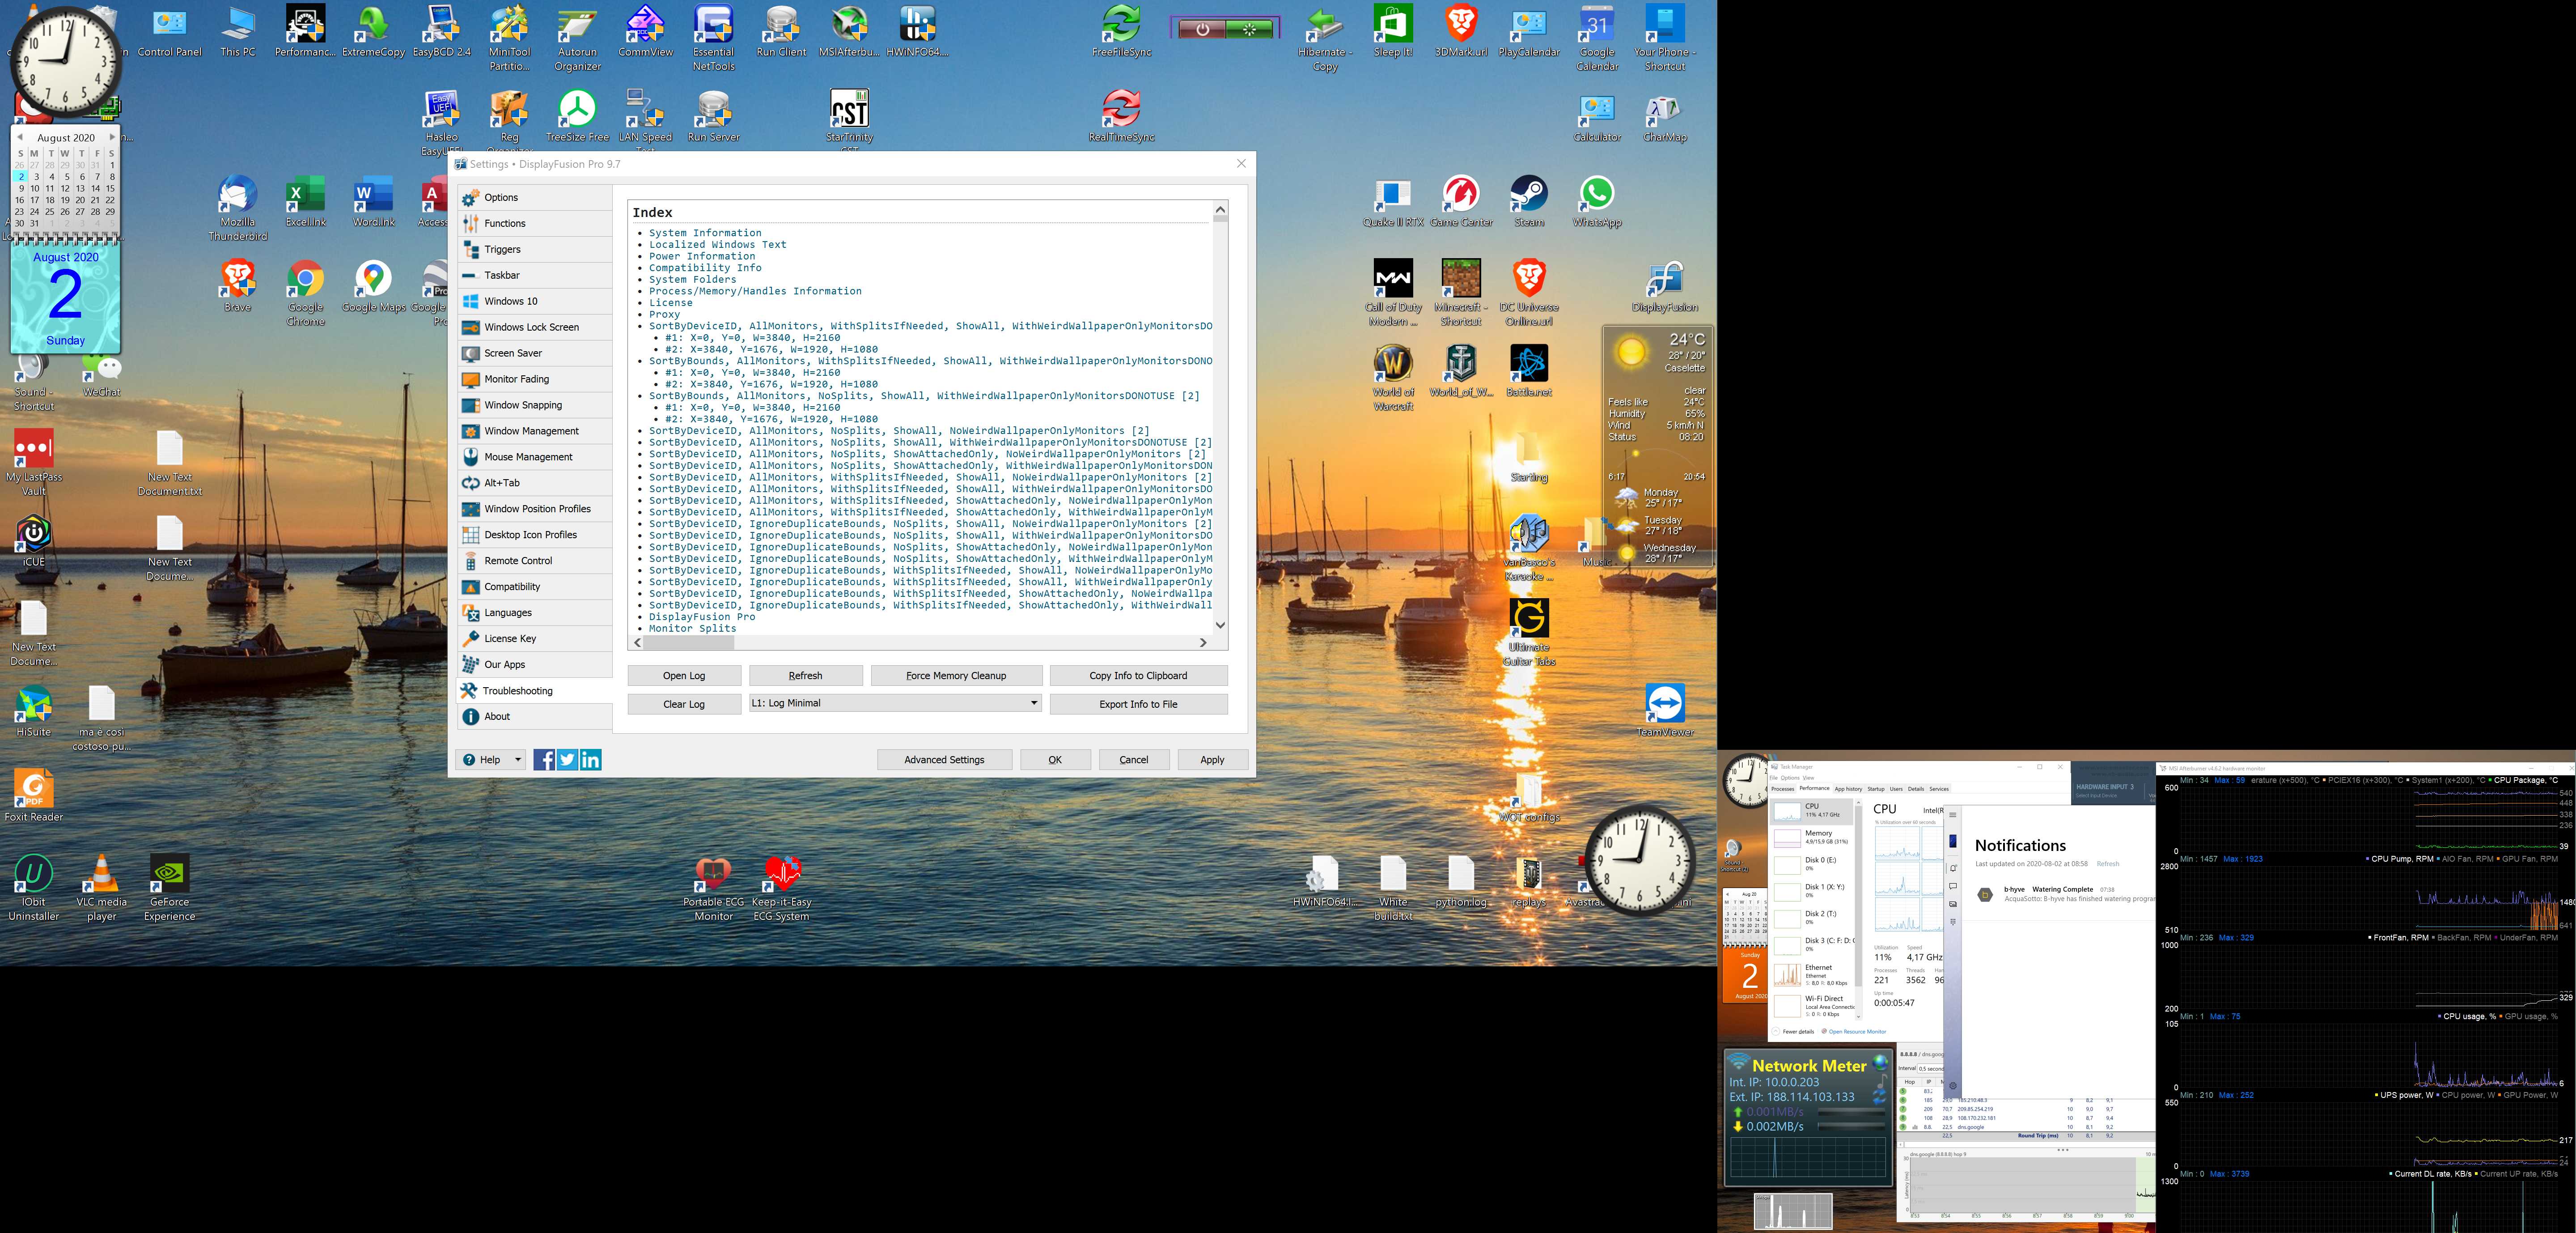
Task: Click the horizontal scrollbar right arrow in Index
Action: [x=1203, y=643]
